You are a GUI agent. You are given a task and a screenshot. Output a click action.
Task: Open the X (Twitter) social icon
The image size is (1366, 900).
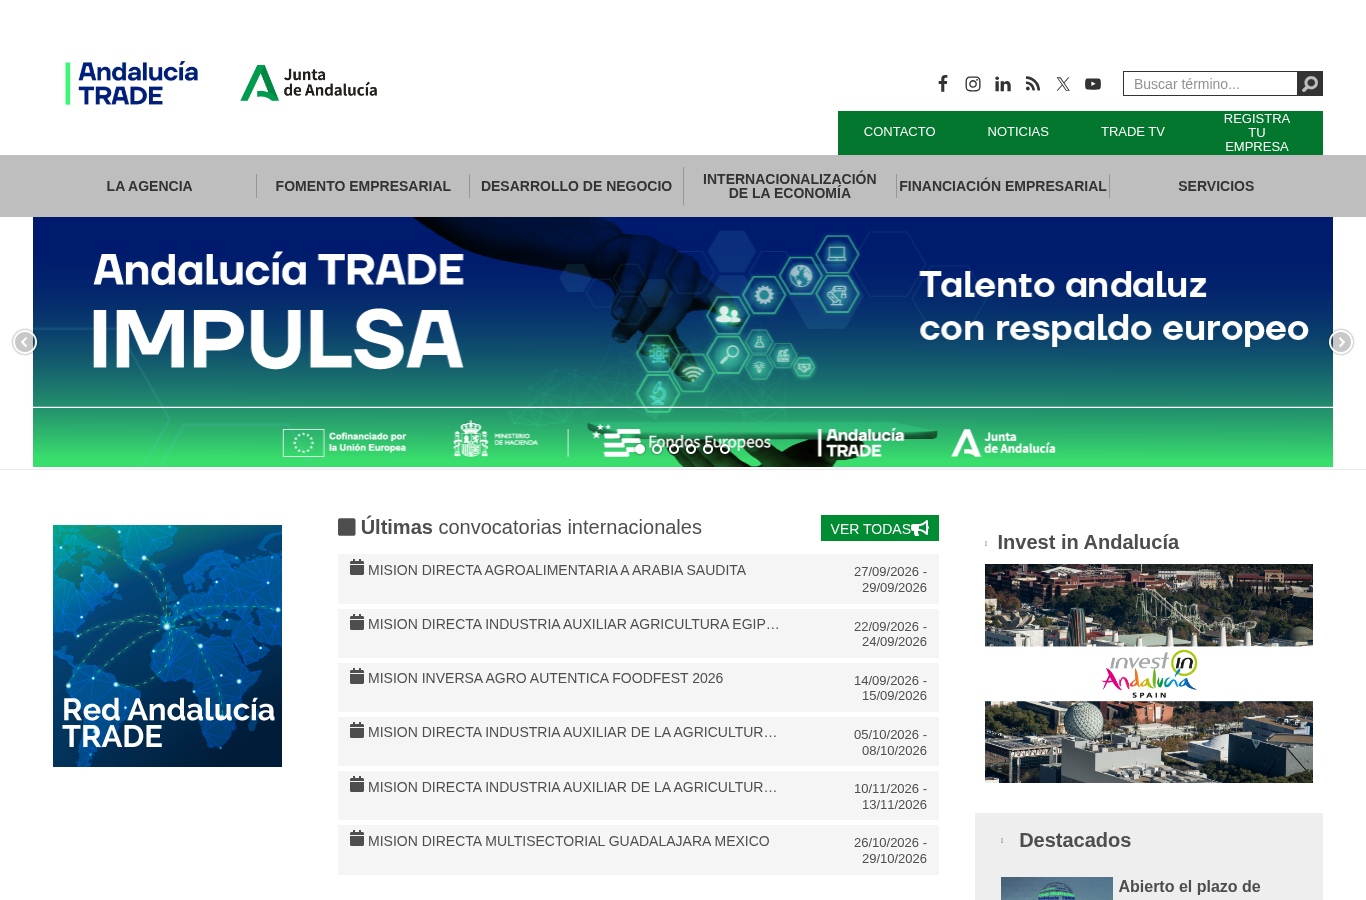click(x=1063, y=84)
